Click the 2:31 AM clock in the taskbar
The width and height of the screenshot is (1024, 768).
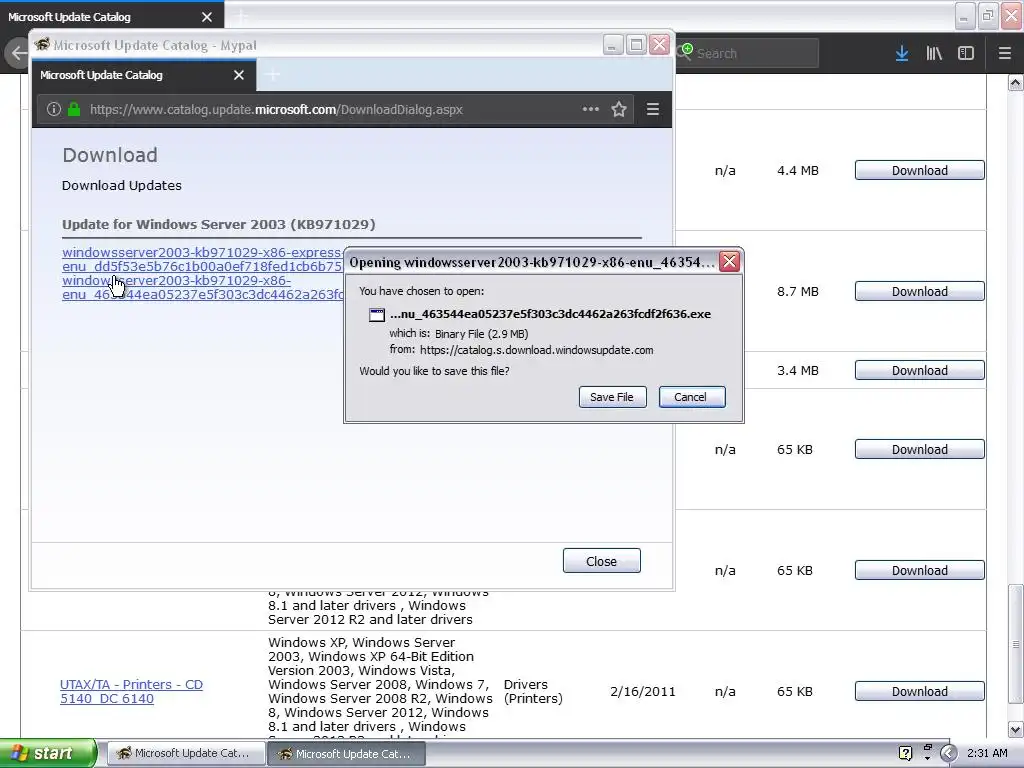tap(987, 753)
